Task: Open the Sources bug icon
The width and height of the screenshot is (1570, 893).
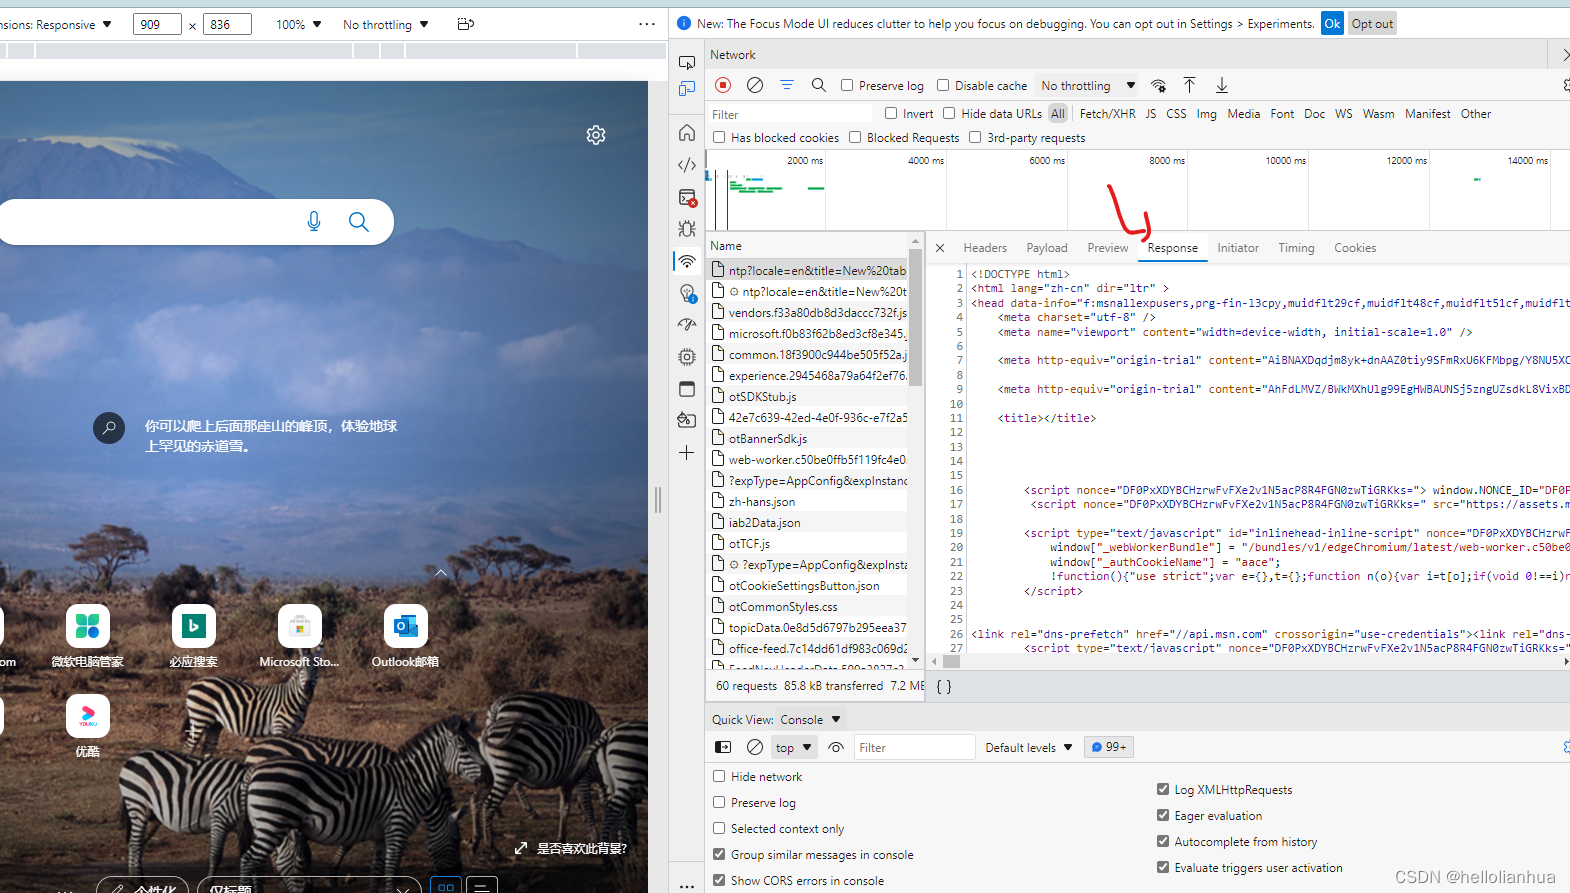Action: click(x=687, y=229)
